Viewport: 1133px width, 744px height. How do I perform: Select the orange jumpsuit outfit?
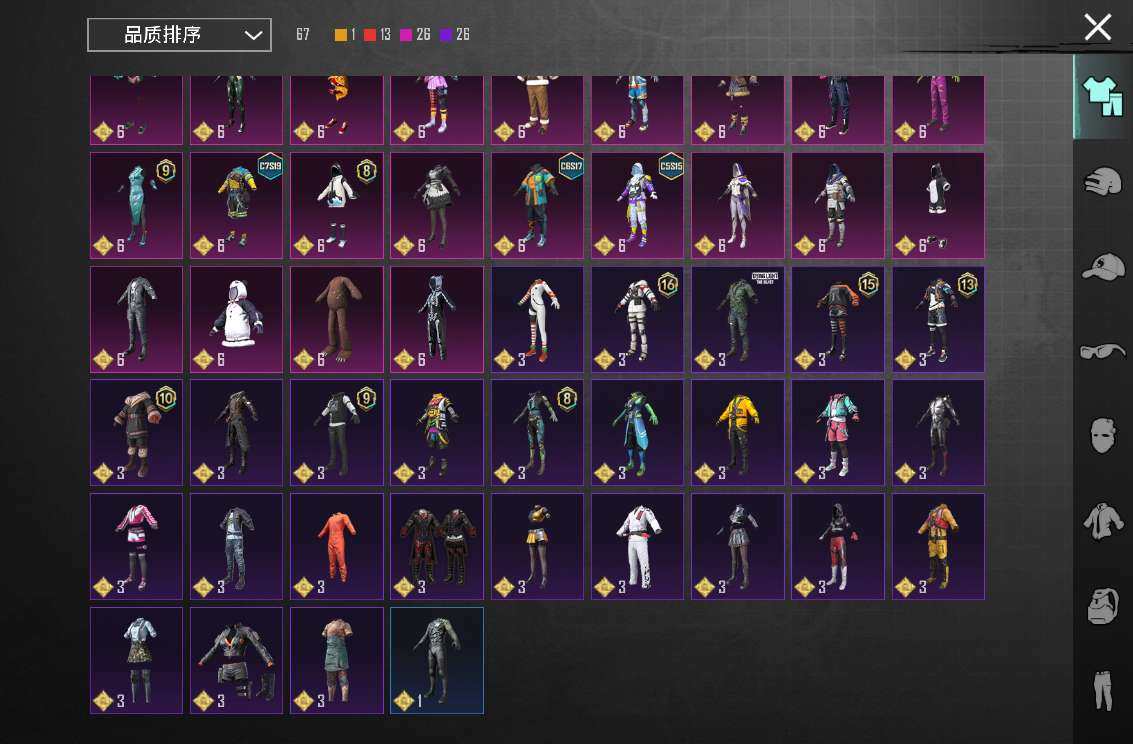pyautogui.click(x=337, y=546)
